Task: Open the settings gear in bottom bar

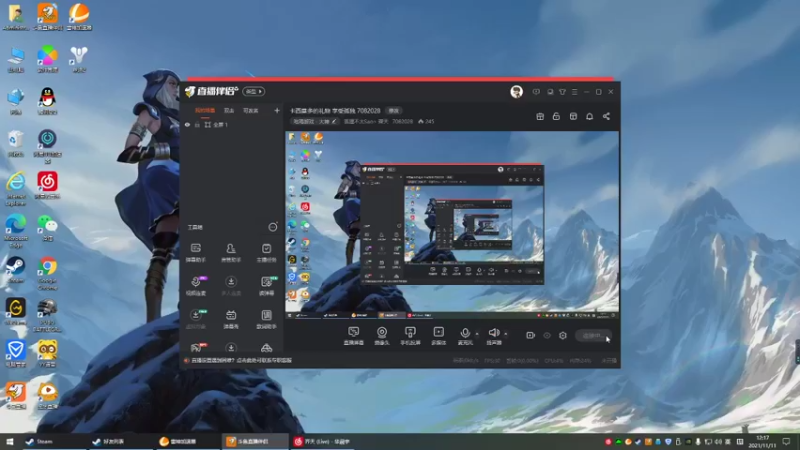Action: tap(563, 335)
